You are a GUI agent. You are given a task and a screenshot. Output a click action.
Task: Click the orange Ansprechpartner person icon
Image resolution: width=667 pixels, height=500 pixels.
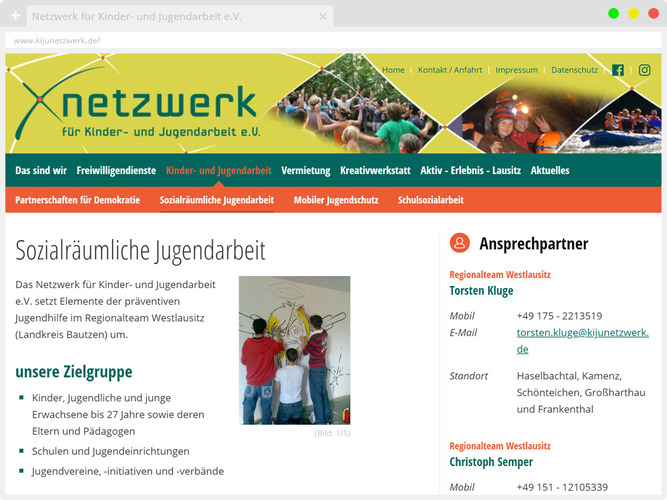(459, 243)
